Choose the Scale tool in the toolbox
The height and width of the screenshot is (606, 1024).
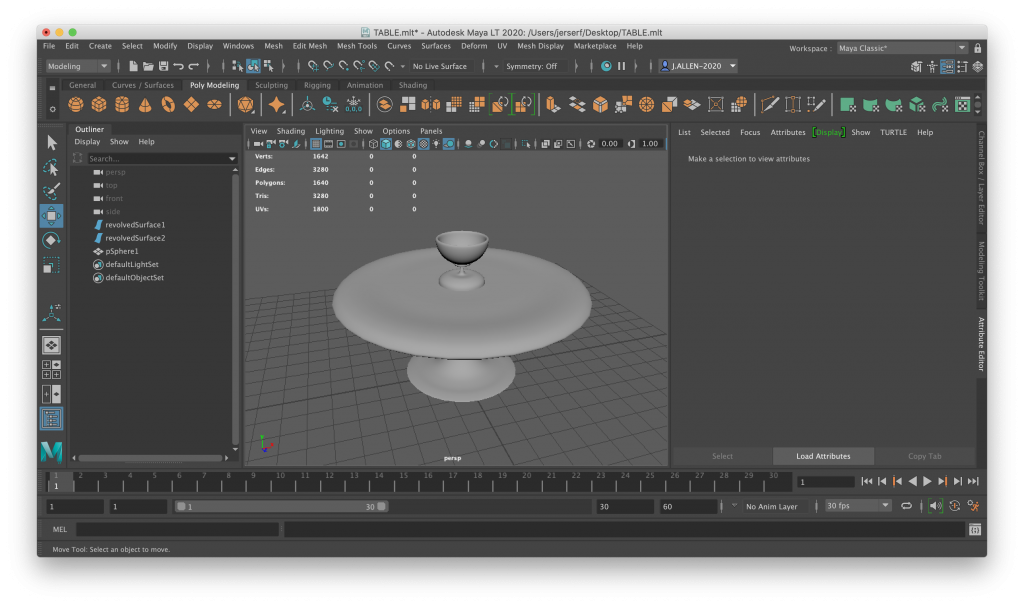click(51, 266)
